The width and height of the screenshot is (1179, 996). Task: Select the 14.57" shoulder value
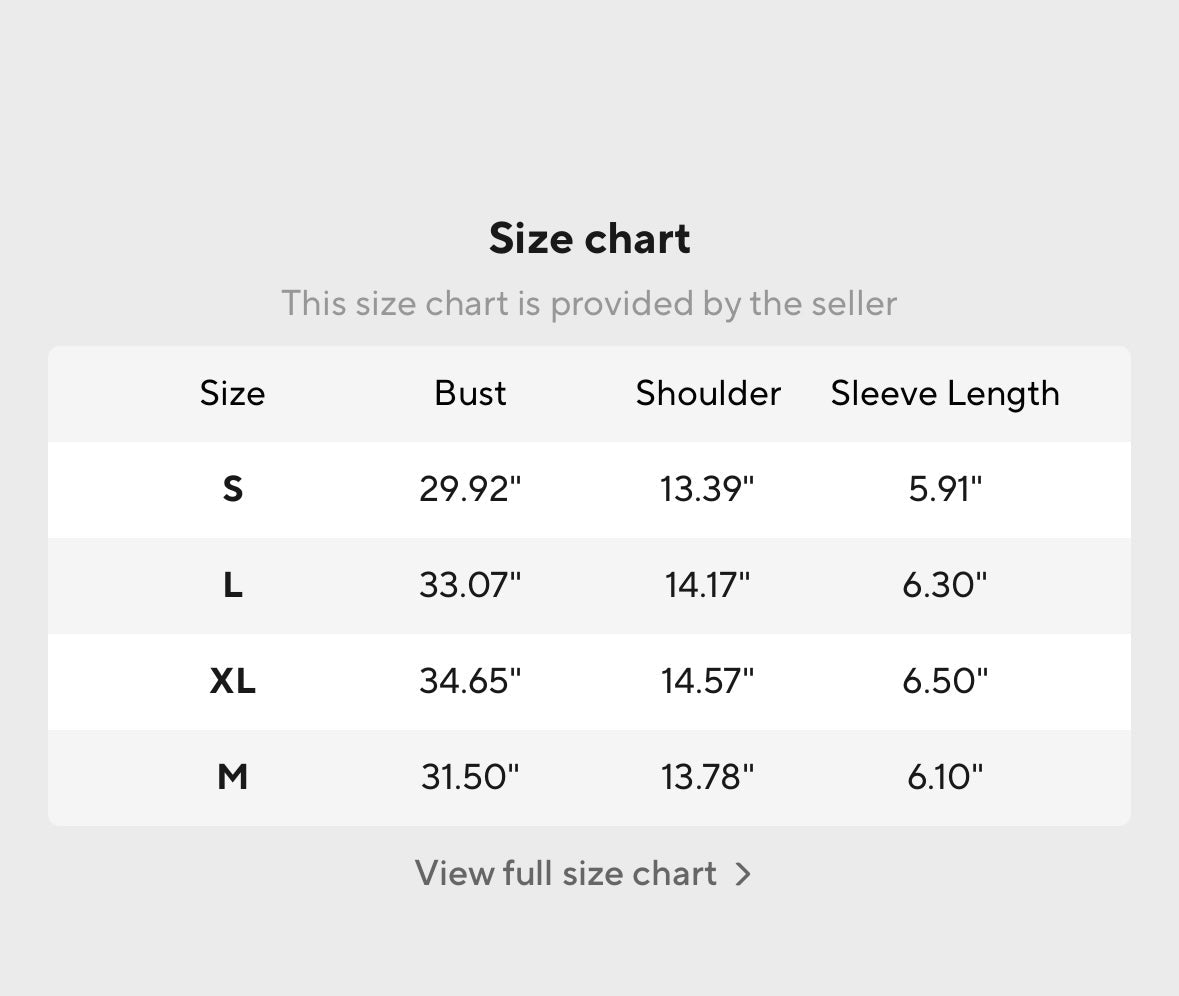coord(707,681)
